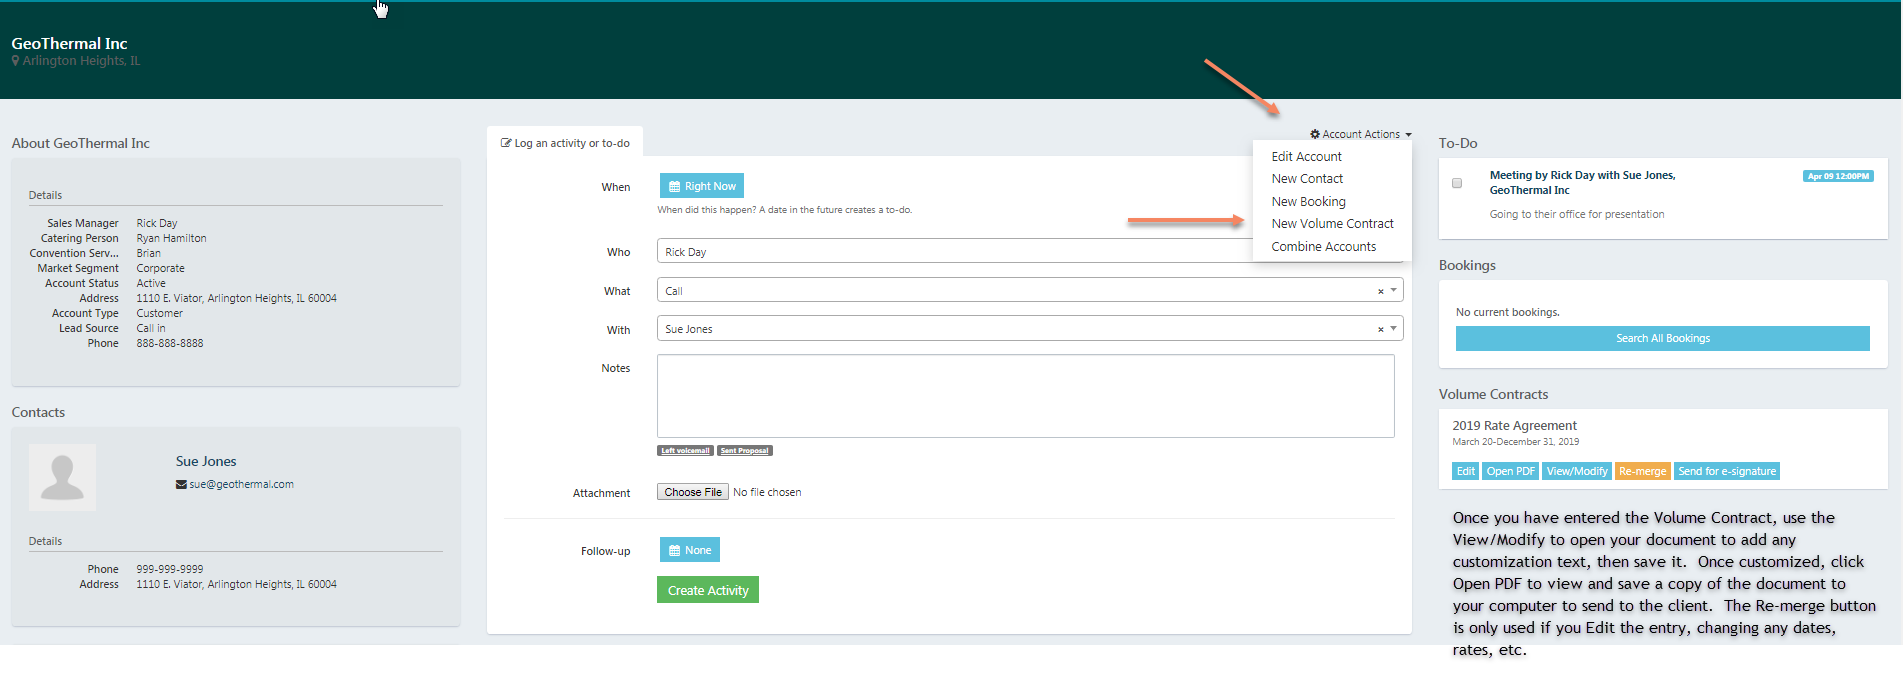
Task: Check the Rick Day meeting to-do checkbox
Action: pyautogui.click(x=1457, y=183)
